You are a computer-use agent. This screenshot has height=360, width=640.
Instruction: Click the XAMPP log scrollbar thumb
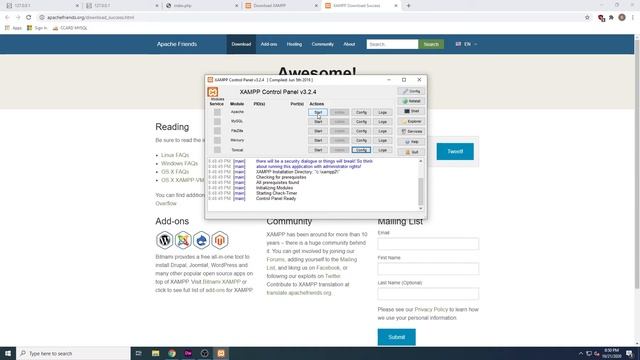click(x=420, y=192)
